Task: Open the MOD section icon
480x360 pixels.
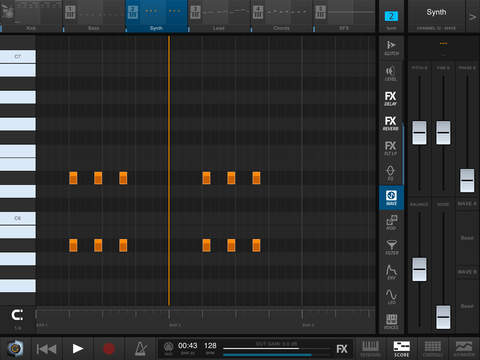Action: 391,222
